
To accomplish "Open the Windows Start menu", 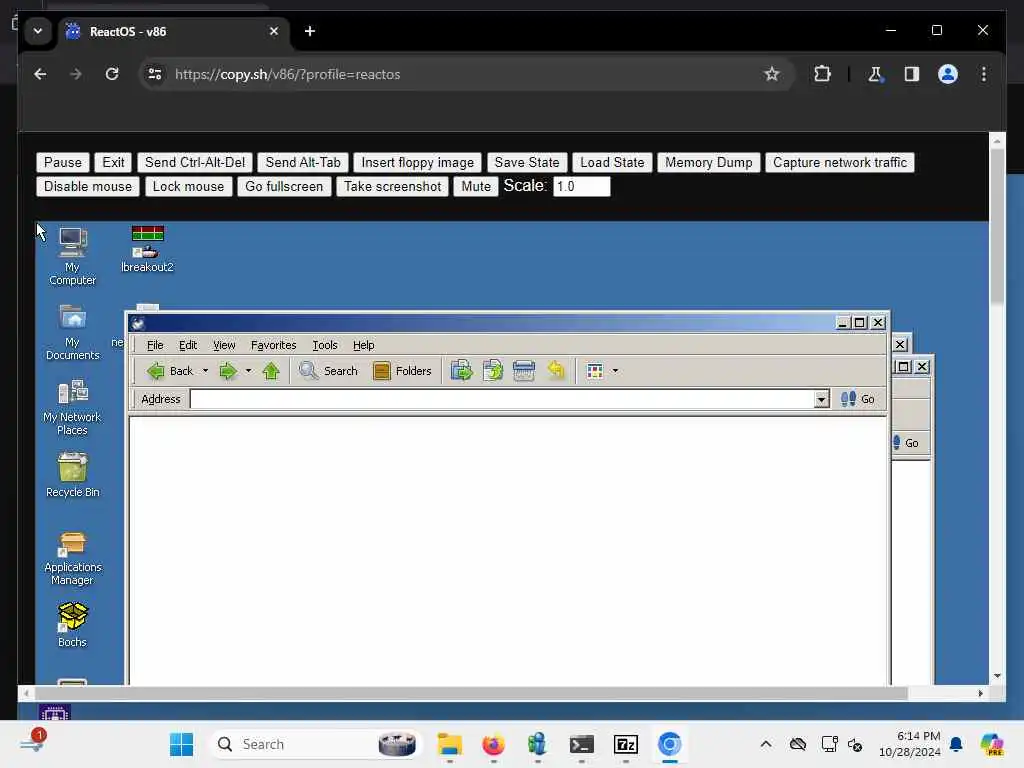I will click(182, 744).
